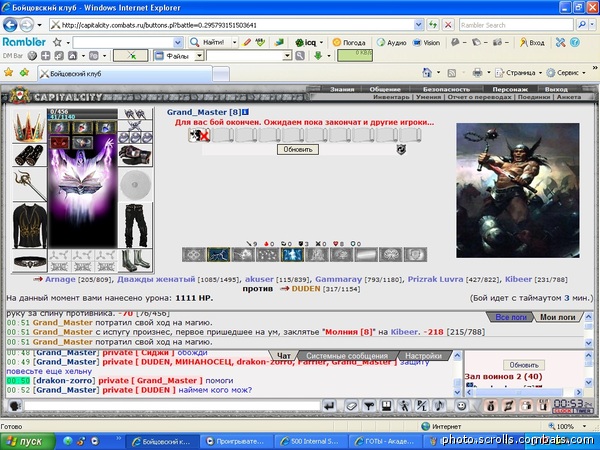The height and width of the screenshot is (450, 600).
Task: Click the Gammaray teammate name
Action: pyautogui.click(x=338, y=279)
